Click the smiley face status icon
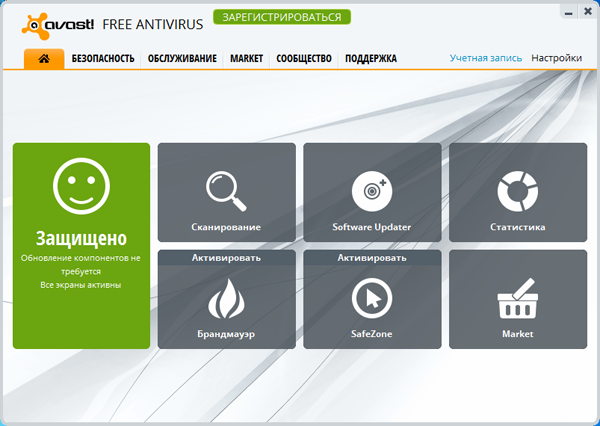 pos(82,186)
